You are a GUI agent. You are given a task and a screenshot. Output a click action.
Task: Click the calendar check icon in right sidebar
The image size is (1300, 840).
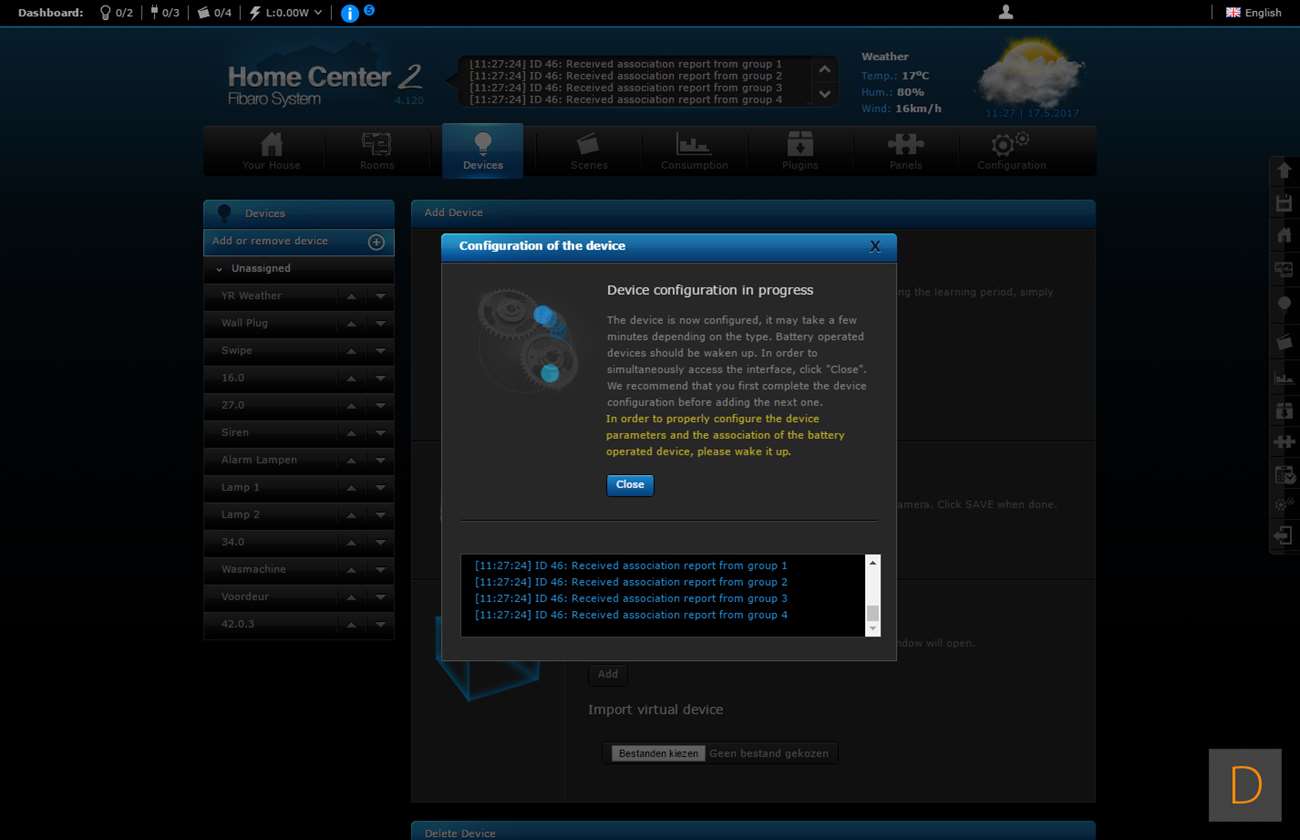tap(1284, 474)
